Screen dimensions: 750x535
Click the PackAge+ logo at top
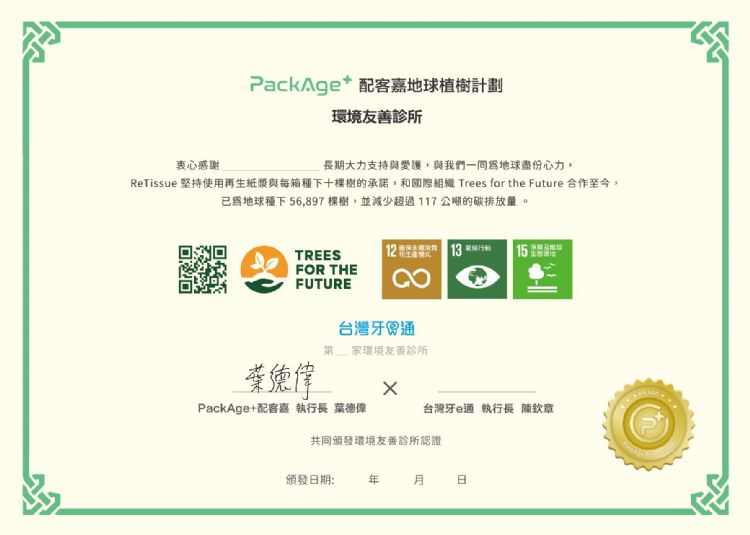tap(300, 85)
